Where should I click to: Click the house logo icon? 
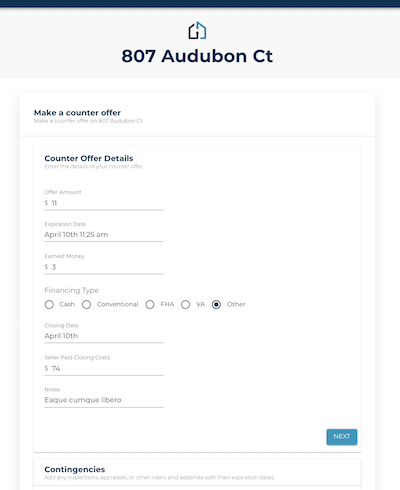(197, 31)
